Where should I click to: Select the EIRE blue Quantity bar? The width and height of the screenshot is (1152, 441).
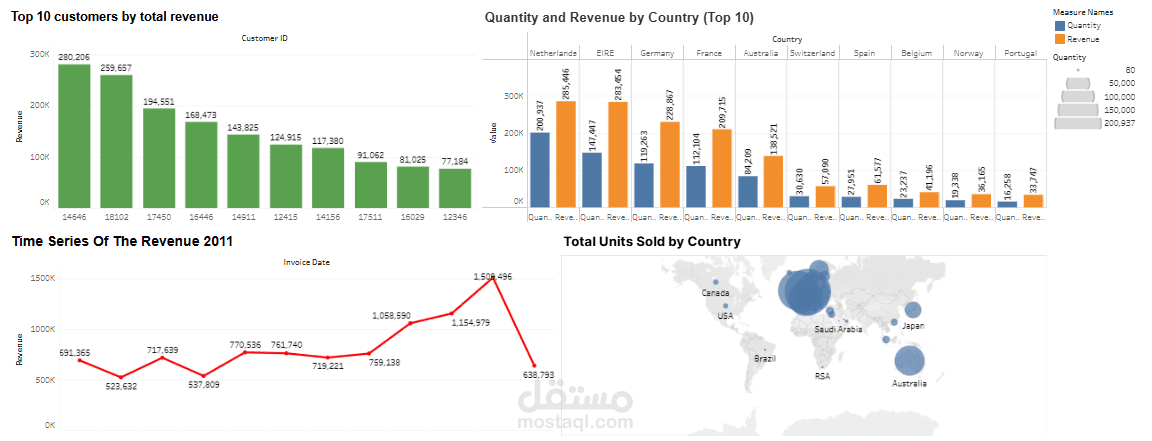click(591, 179)
